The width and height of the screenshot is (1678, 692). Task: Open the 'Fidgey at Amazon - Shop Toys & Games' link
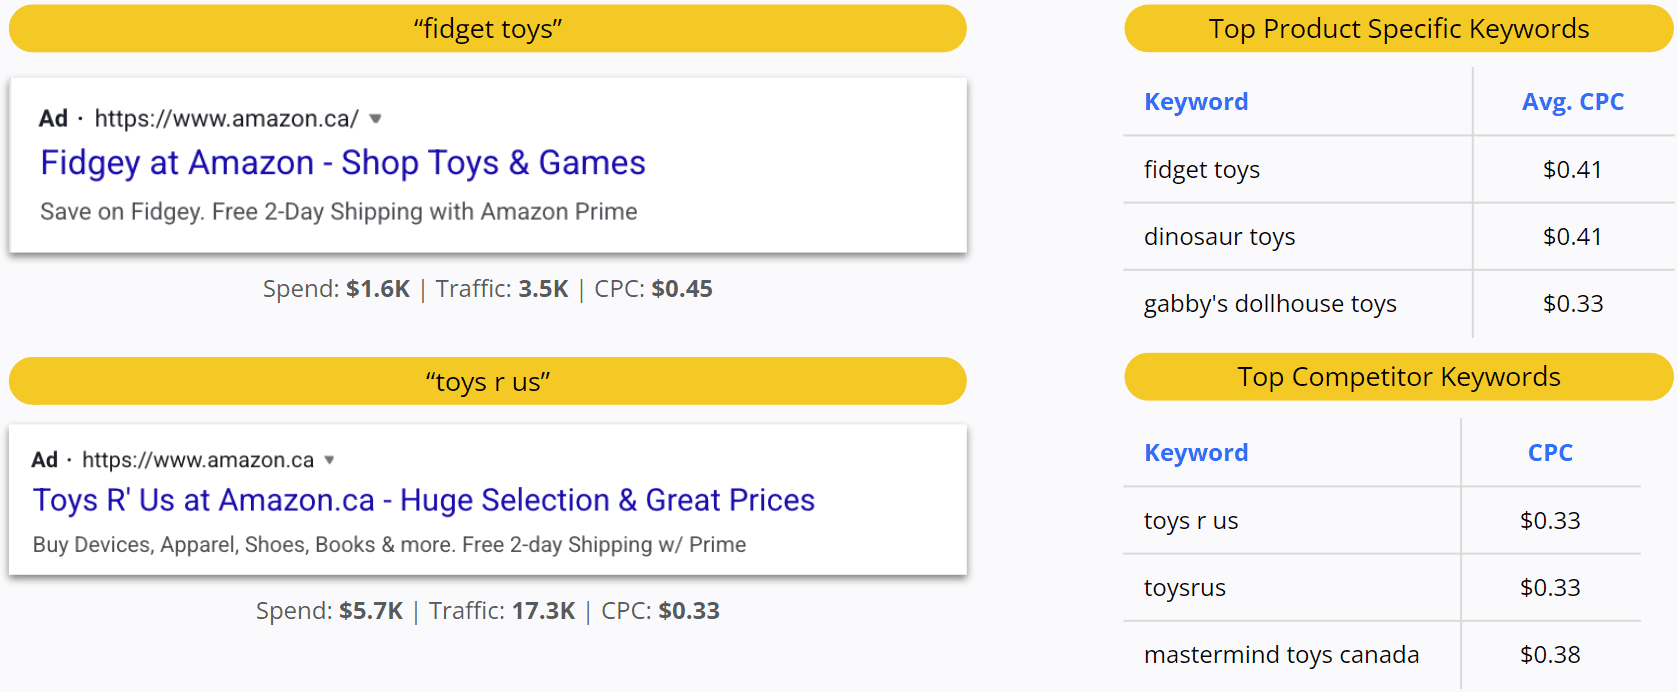(343, 163)
